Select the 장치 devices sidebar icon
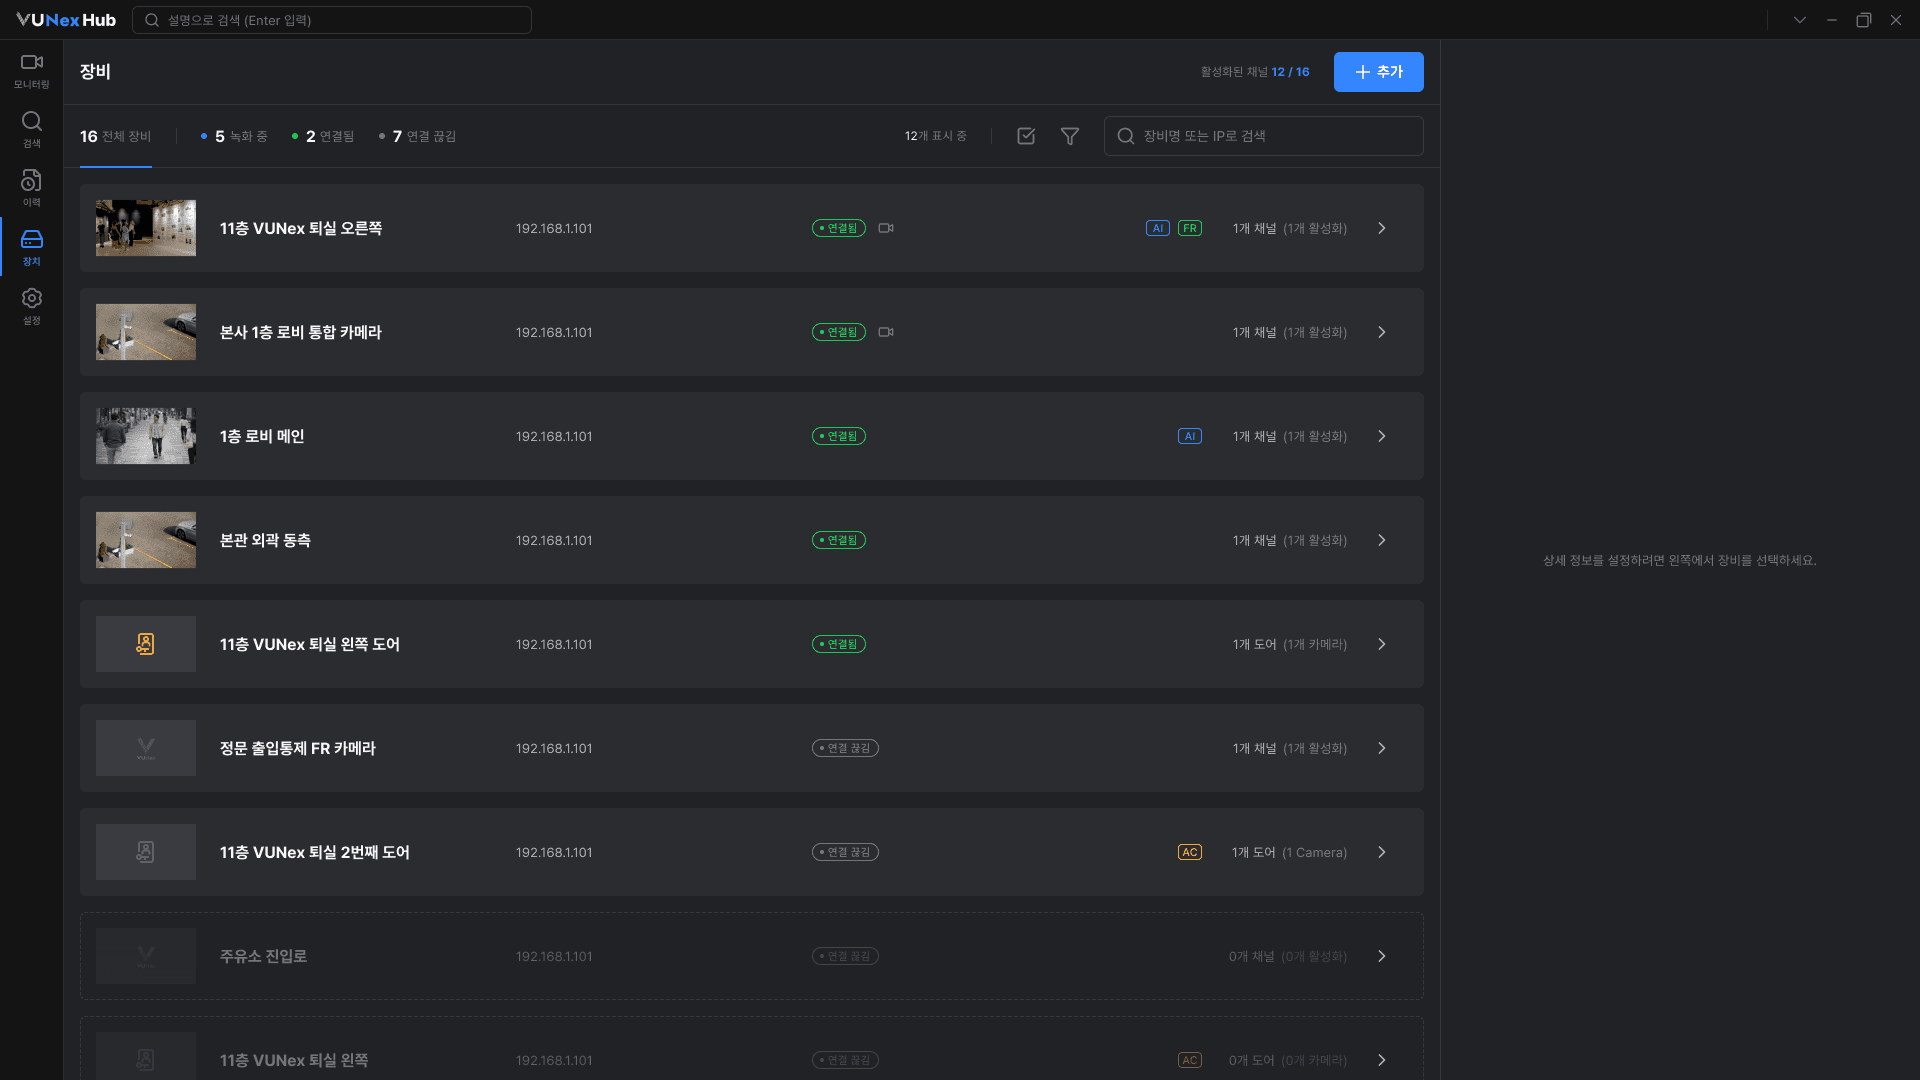This screenshot has height=1080, width=1920. click(32, 248)
